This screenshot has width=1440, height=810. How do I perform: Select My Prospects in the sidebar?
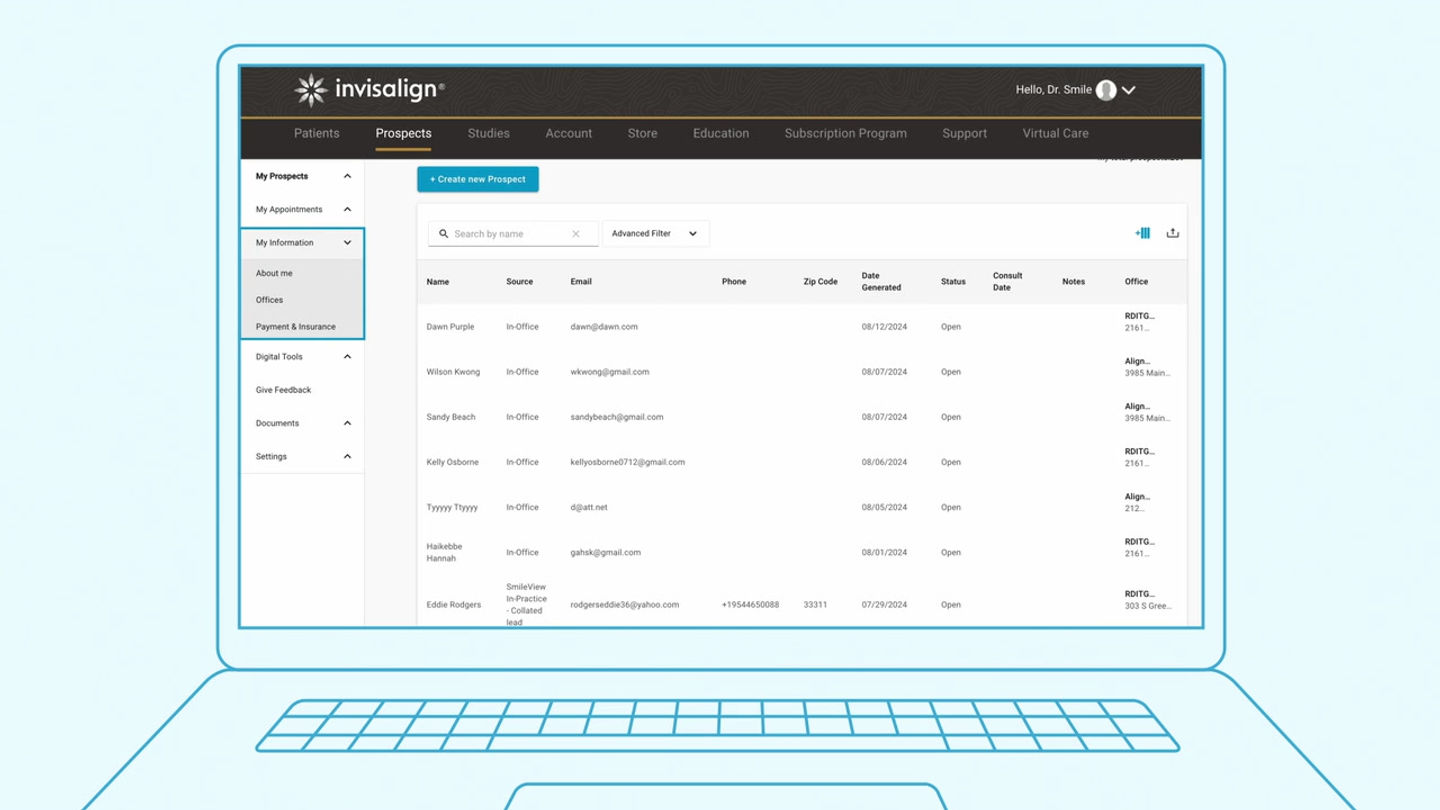tap(282, 176)
